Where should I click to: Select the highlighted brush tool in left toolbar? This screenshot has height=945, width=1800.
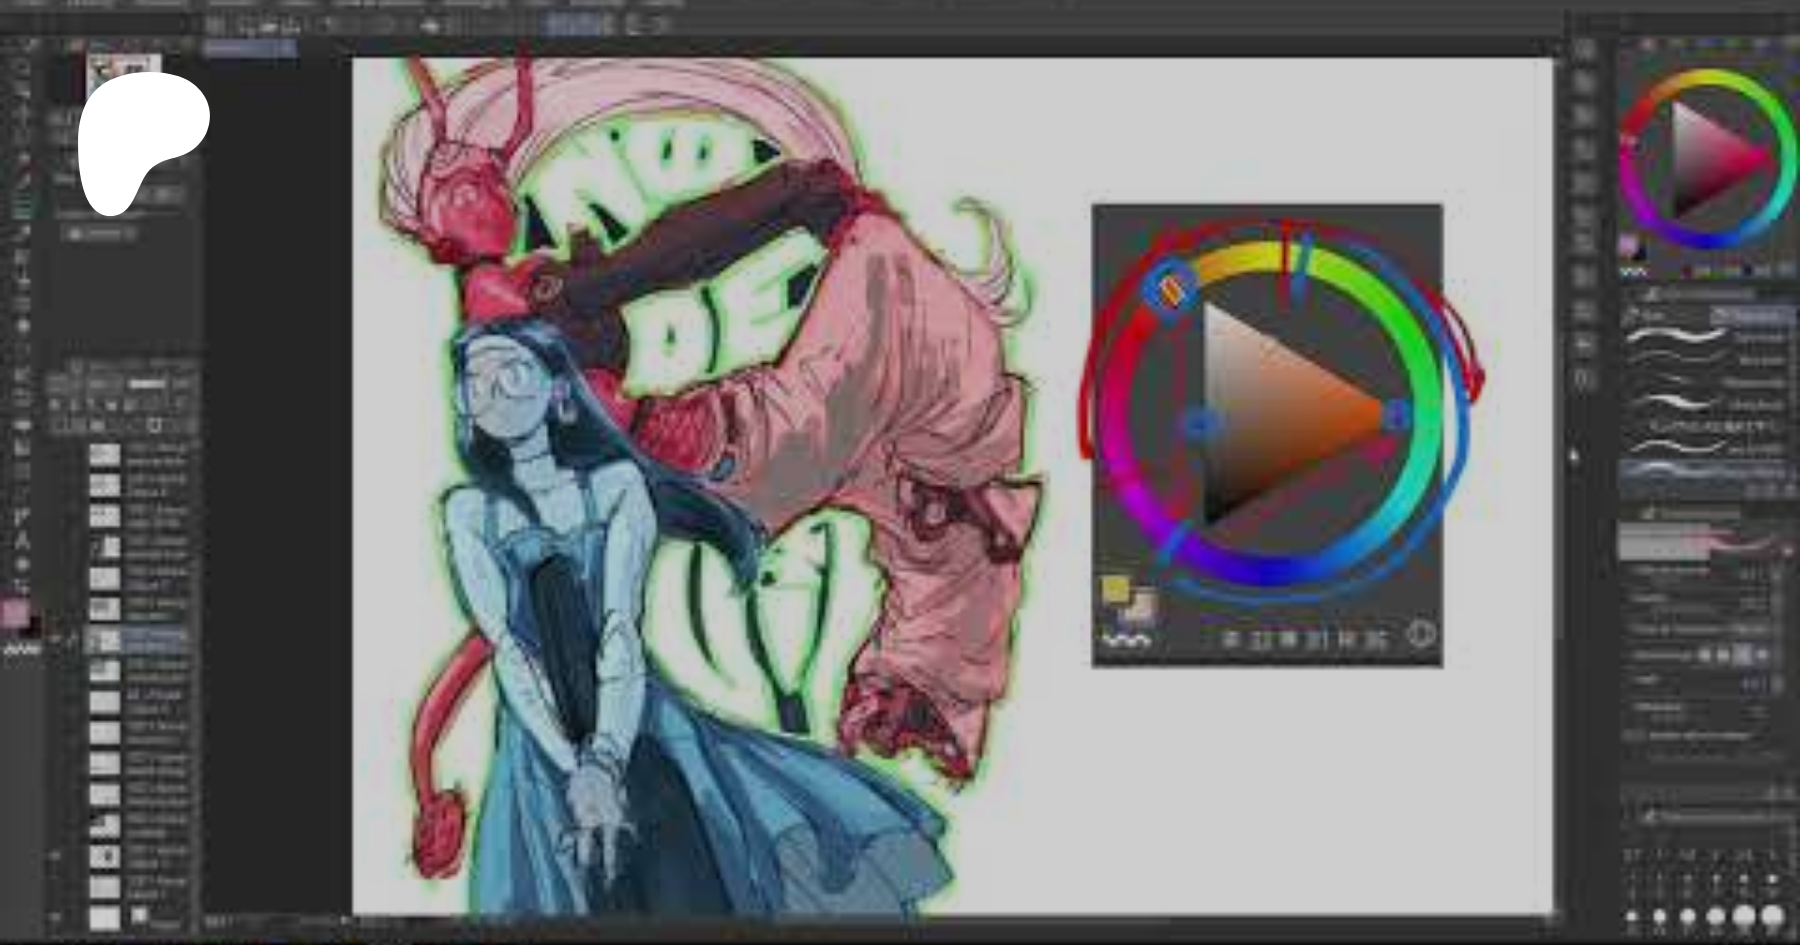coord(20,207)
